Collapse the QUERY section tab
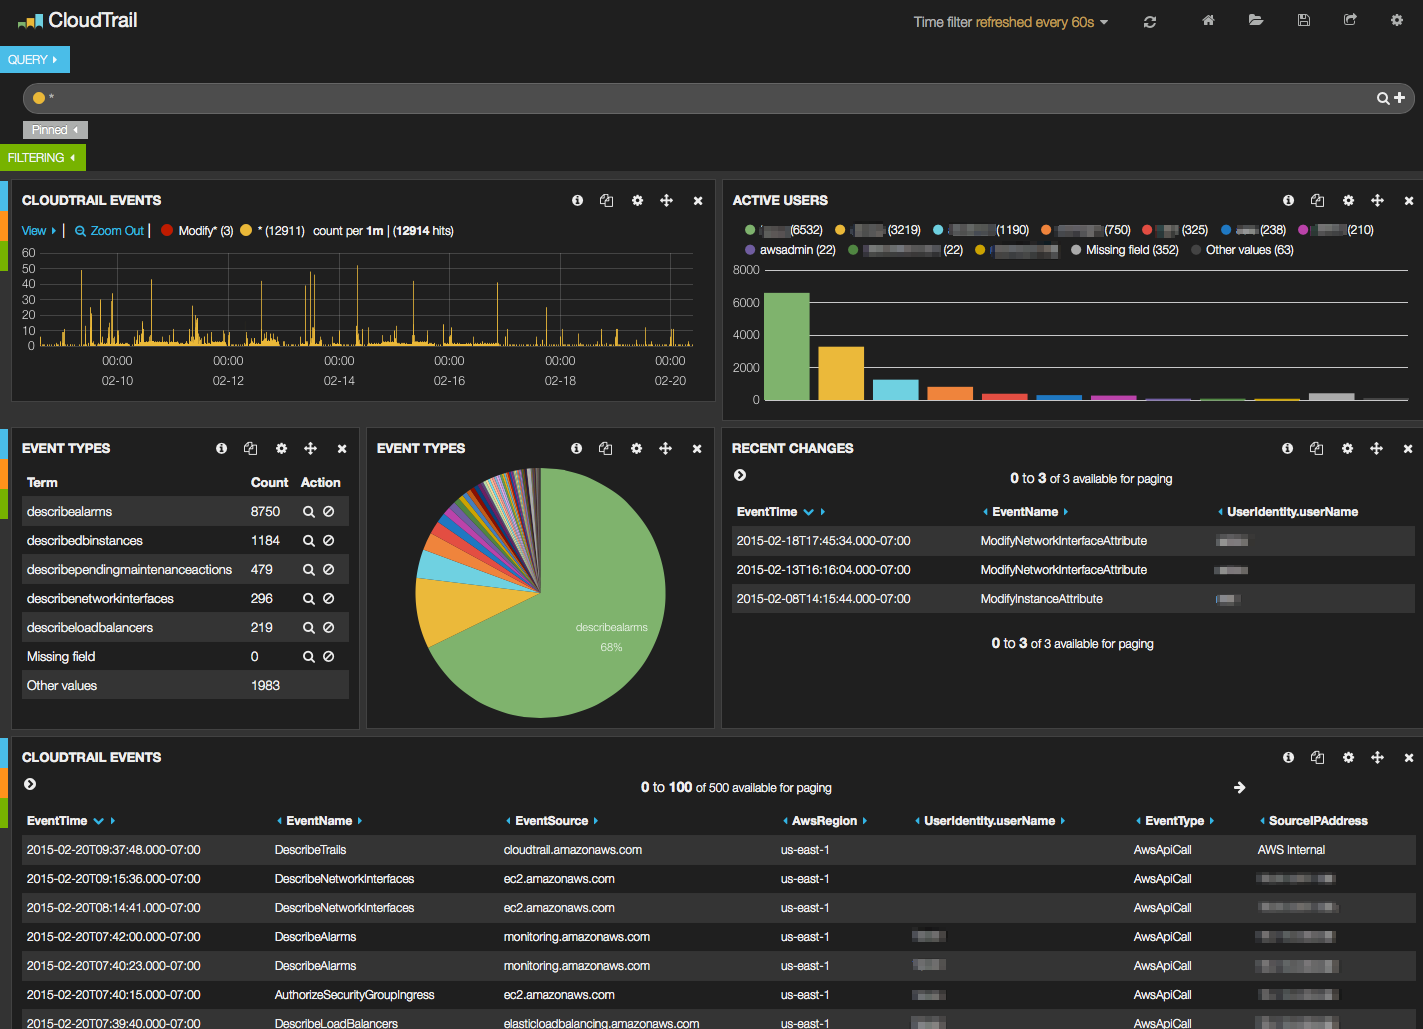The width and height of the screenshot is (1423, 1029). pyautogui.click(x=34, y=60)
